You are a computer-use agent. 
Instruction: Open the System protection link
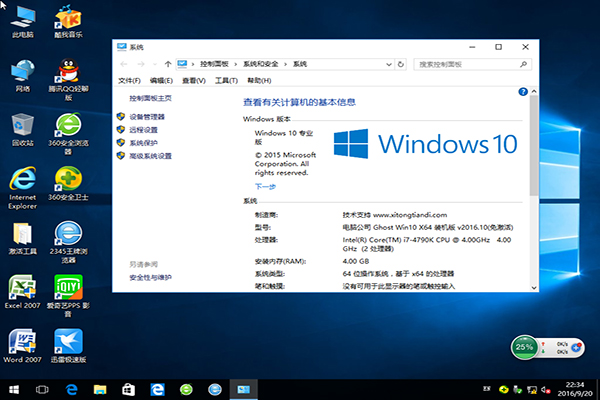(143, 143)
